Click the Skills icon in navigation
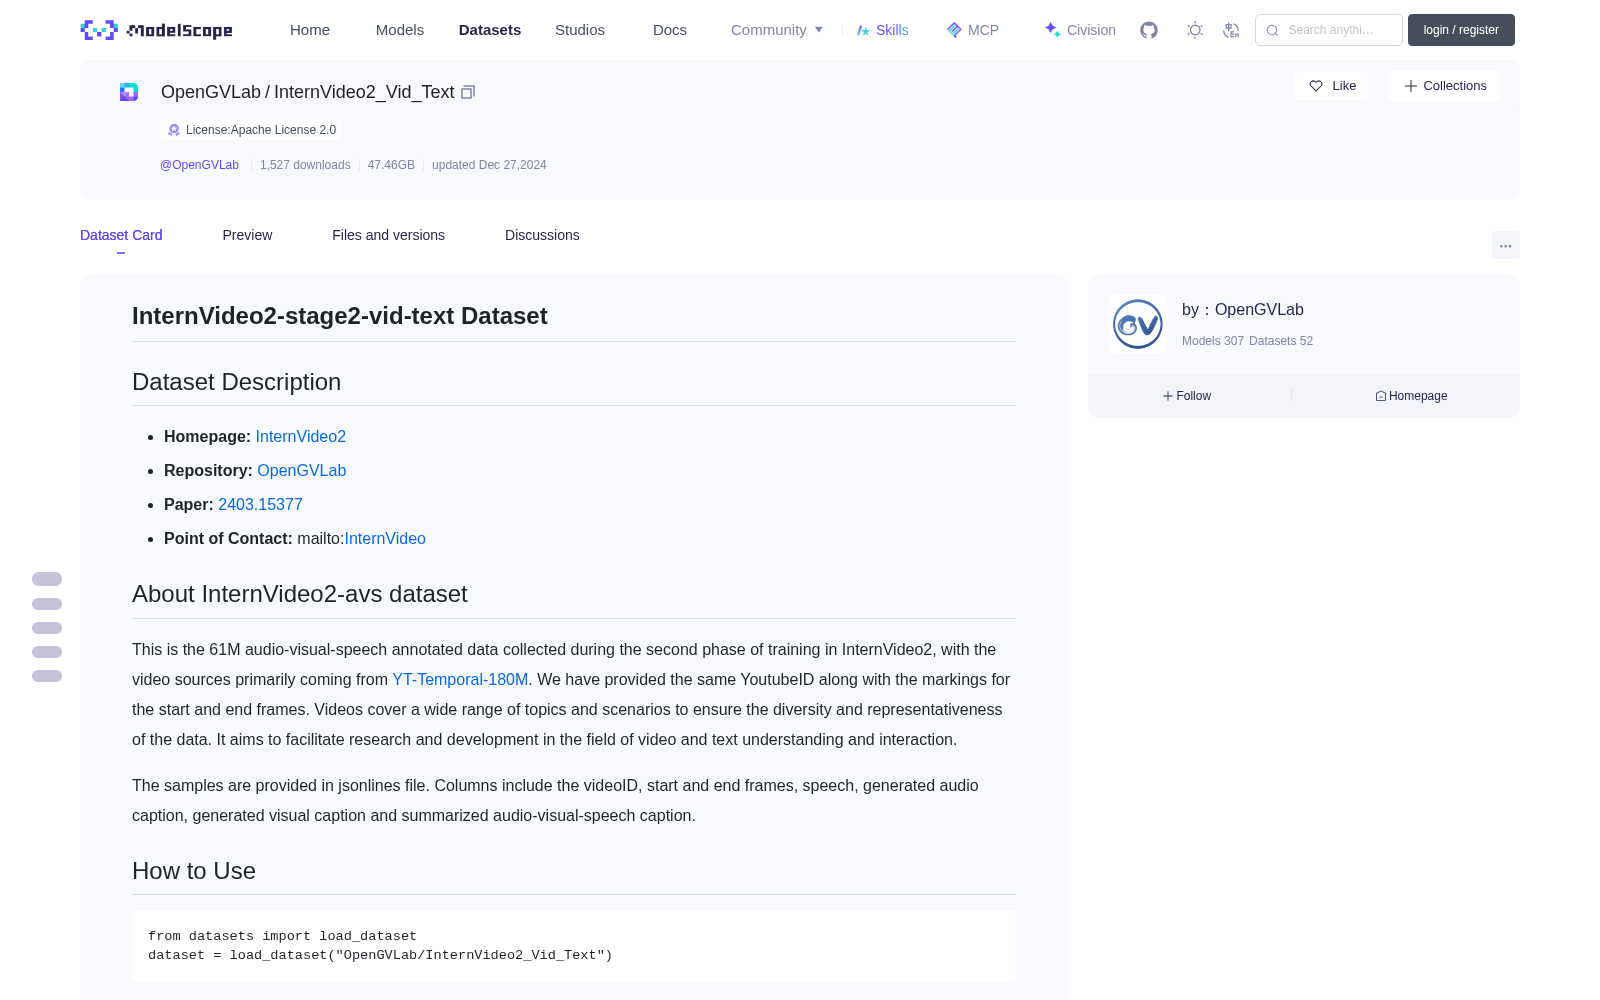This screenshot has height=1000, width=1600. [863, 30]
